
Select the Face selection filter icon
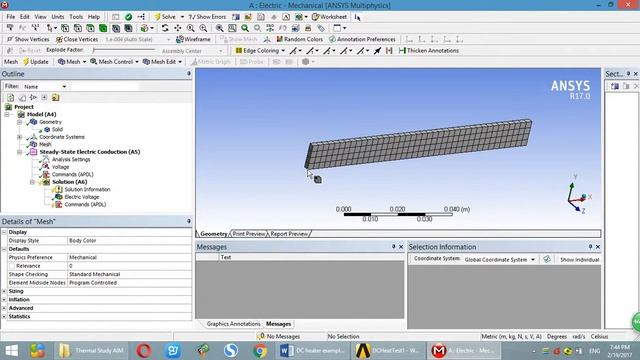(x=90, y=28)
